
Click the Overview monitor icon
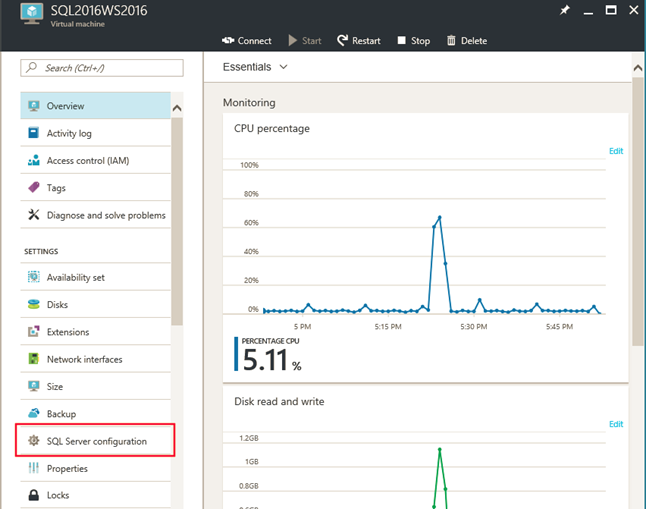34,106
